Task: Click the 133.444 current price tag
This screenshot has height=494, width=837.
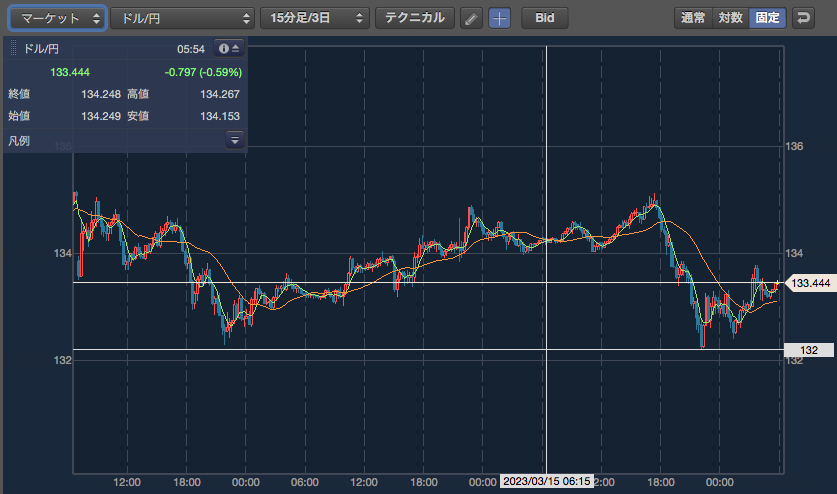Action: (810, 283)
